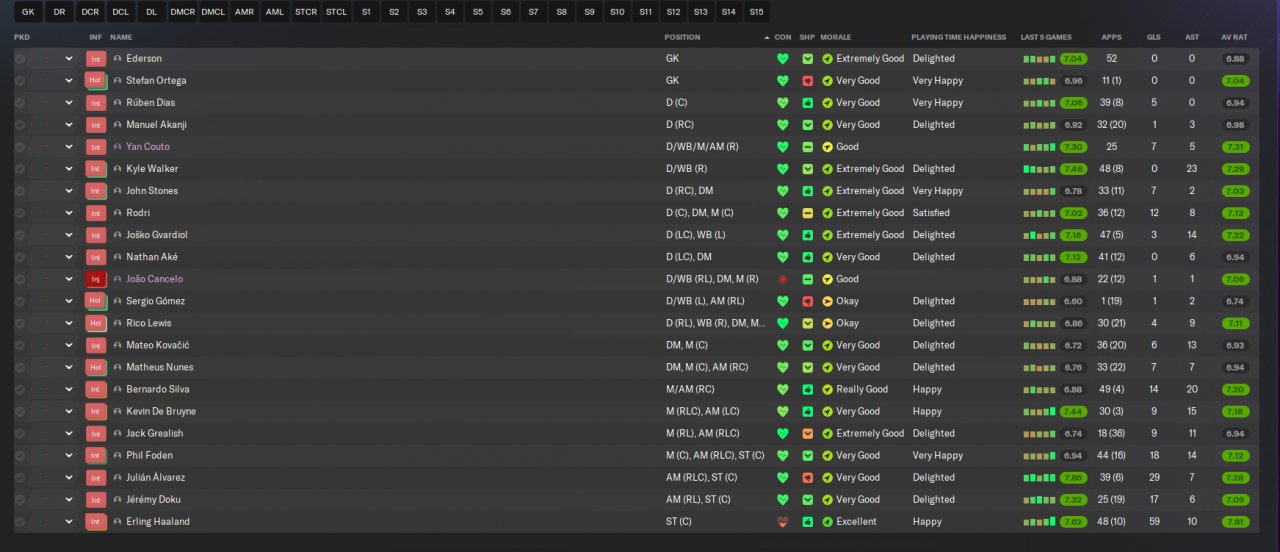The image size is (1280, 552).
Task: Click Haaland's 7.81 average rating badge
Action: [x=1235, y=522]
